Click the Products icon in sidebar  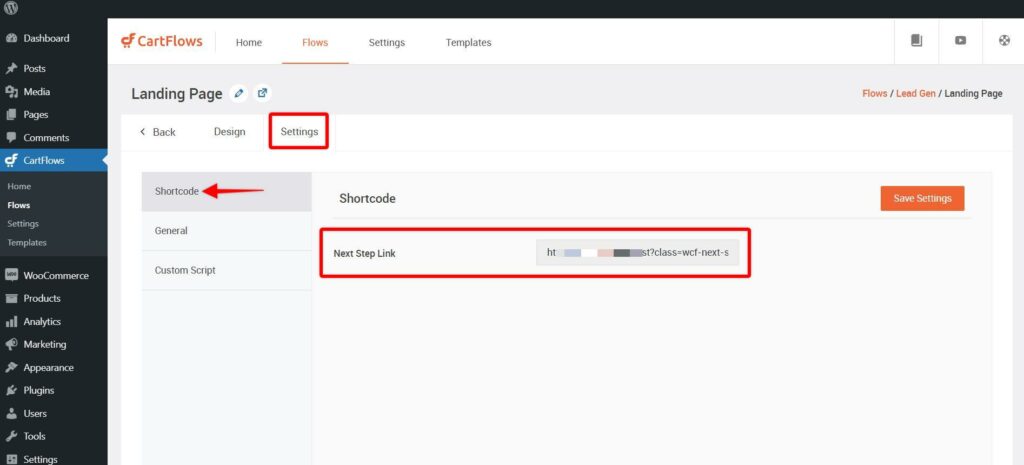pos(11,298)
